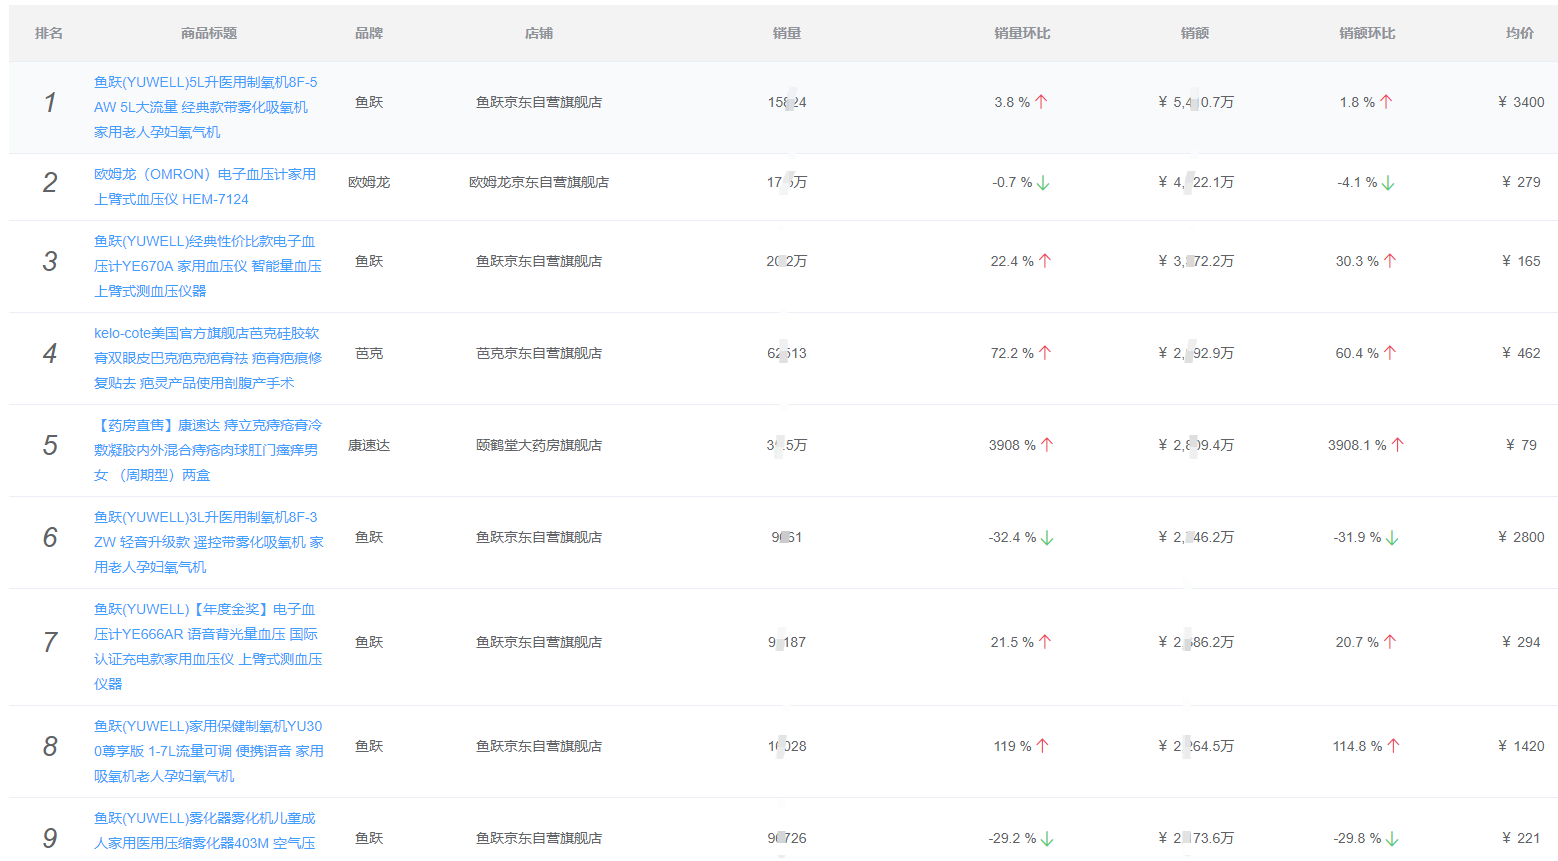Open the 欧姆龙 HEM-7124 血压计 product link

pos(205,186)
